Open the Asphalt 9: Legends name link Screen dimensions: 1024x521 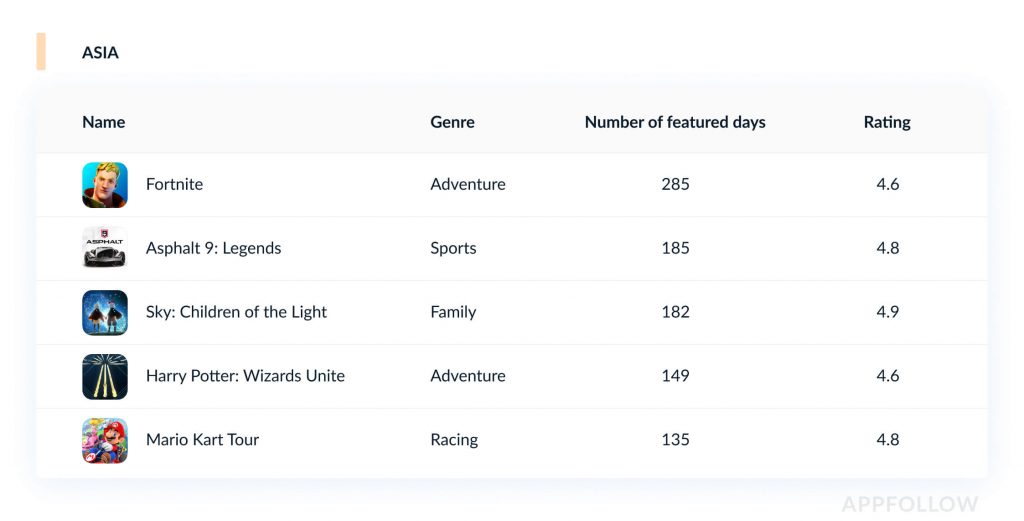pos(213,248)
